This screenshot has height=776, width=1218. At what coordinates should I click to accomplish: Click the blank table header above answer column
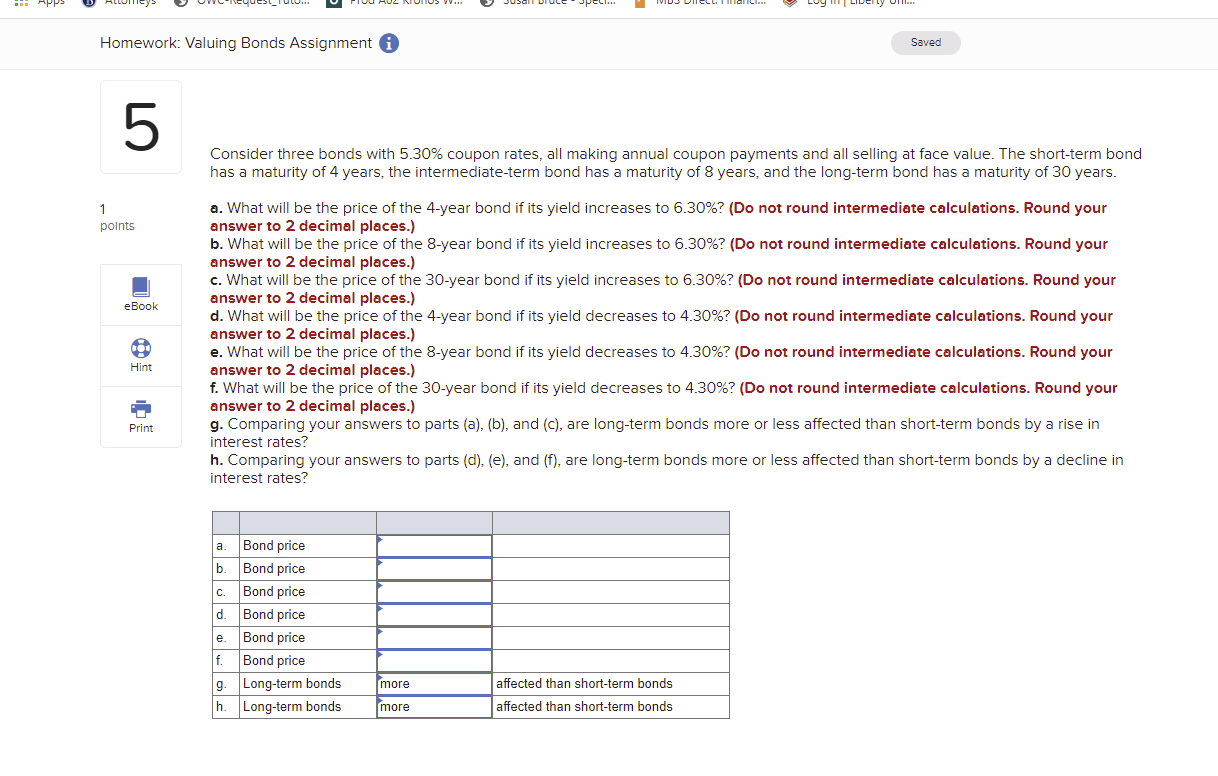pos(434,521)
